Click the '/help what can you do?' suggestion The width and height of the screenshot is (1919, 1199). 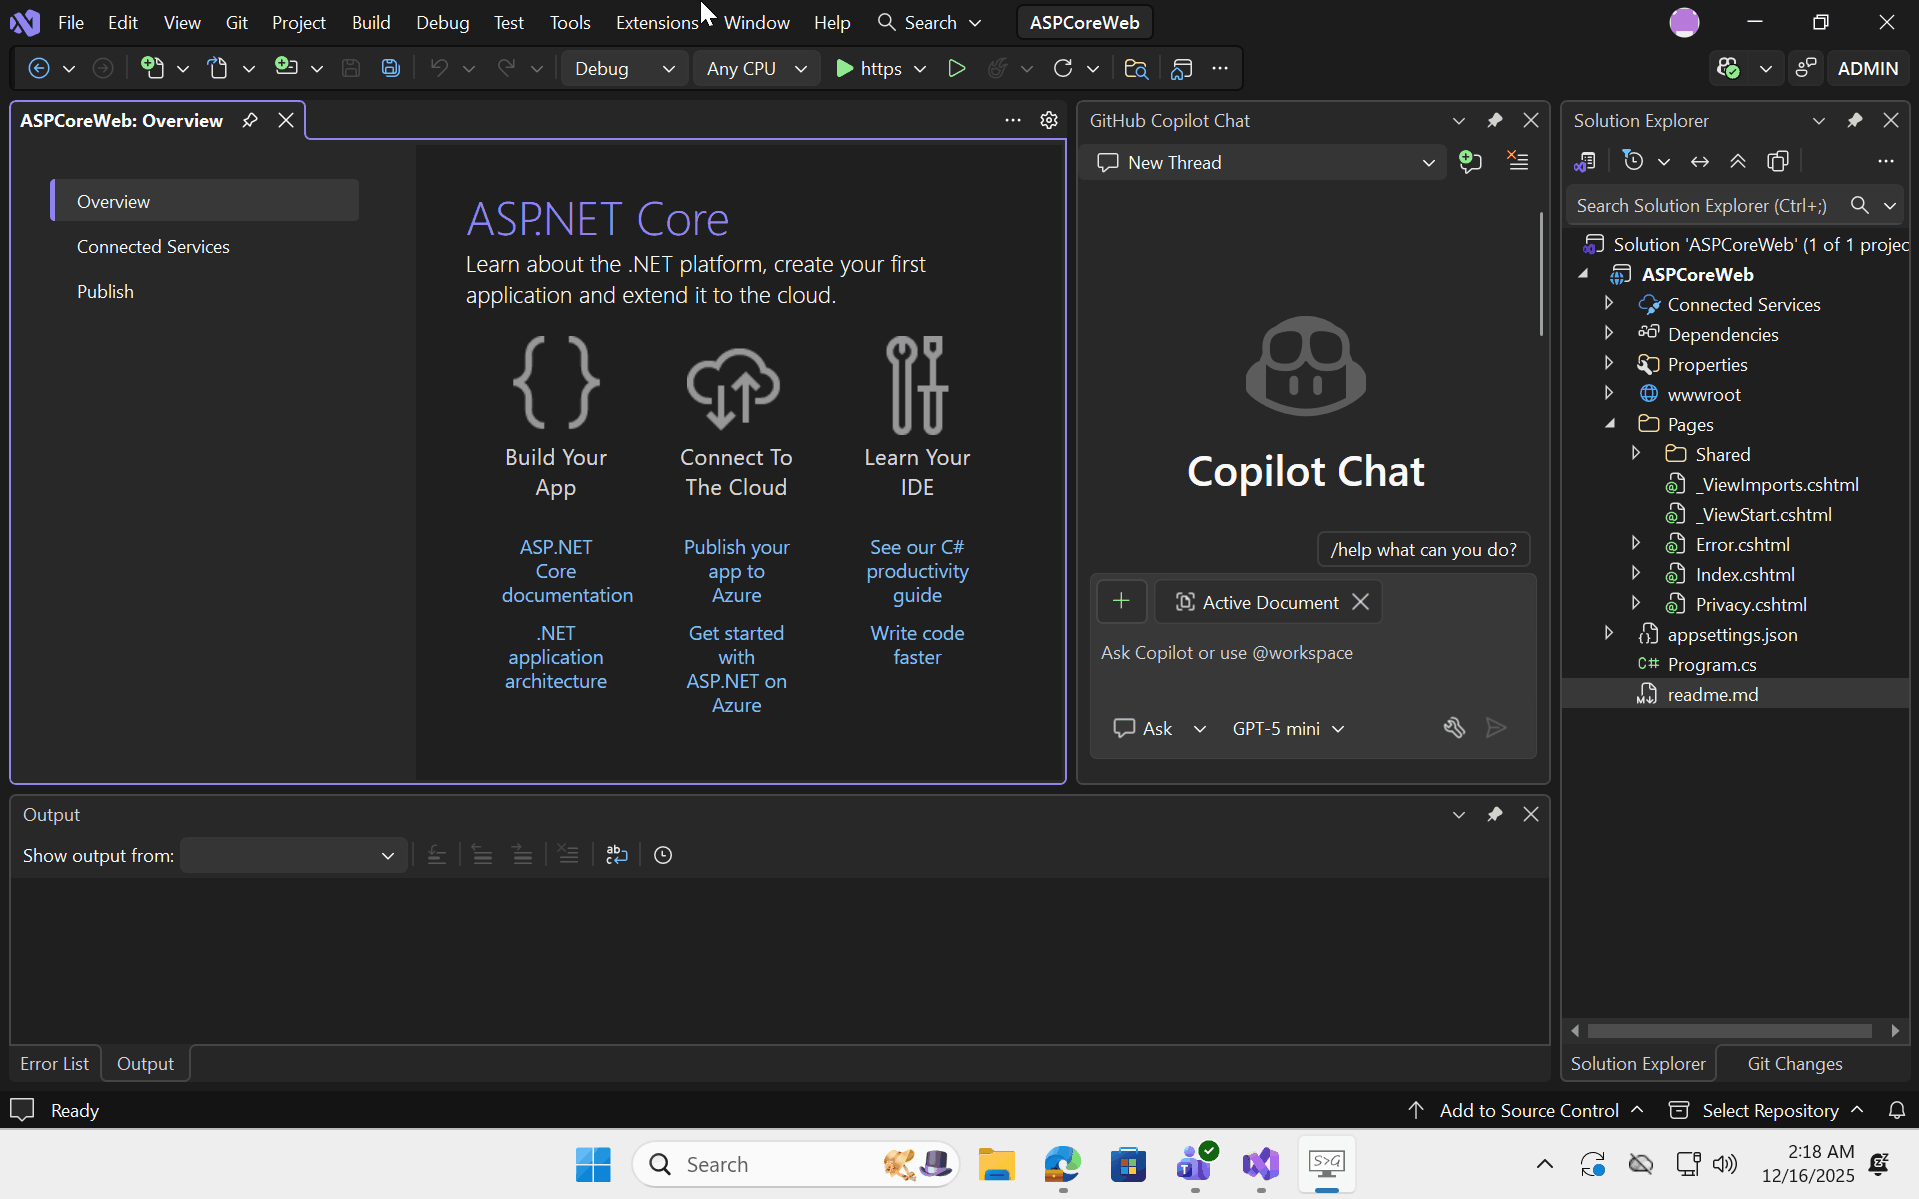coord(1423,549)
